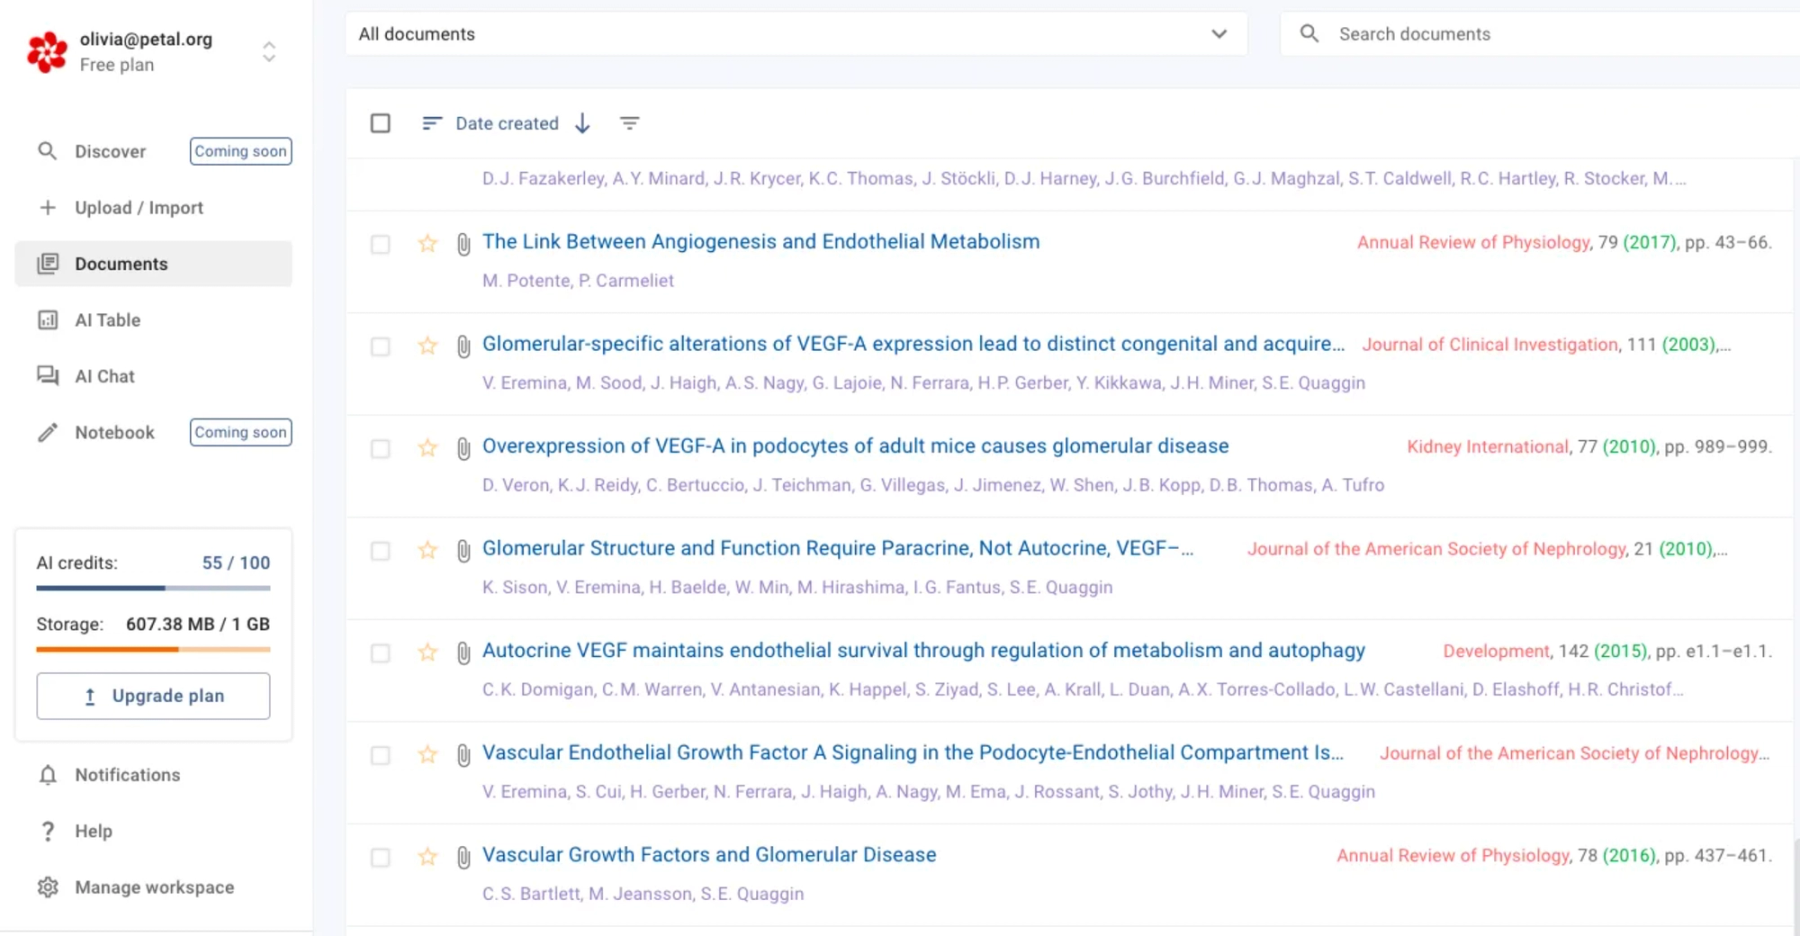
Task: Click the Manage workspace gear icon
Action: click(48, 887)
